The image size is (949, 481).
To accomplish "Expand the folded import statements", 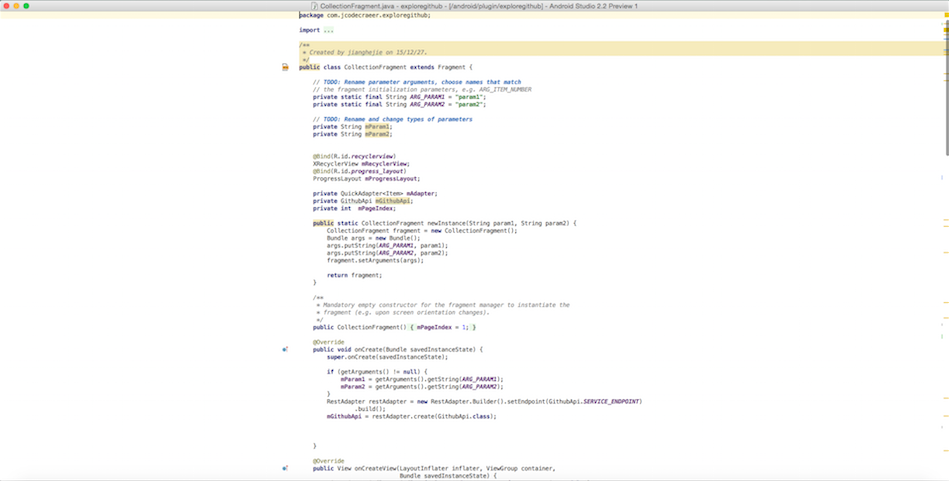I will point(329,30).
